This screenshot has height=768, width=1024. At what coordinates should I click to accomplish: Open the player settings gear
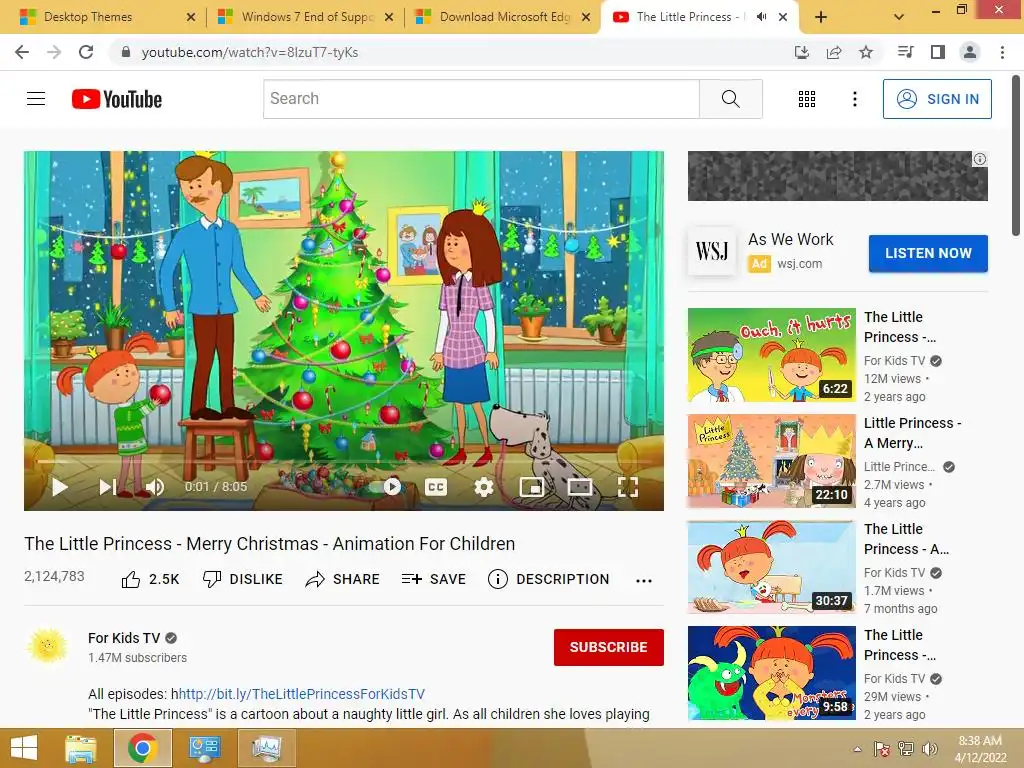(483, 487)
